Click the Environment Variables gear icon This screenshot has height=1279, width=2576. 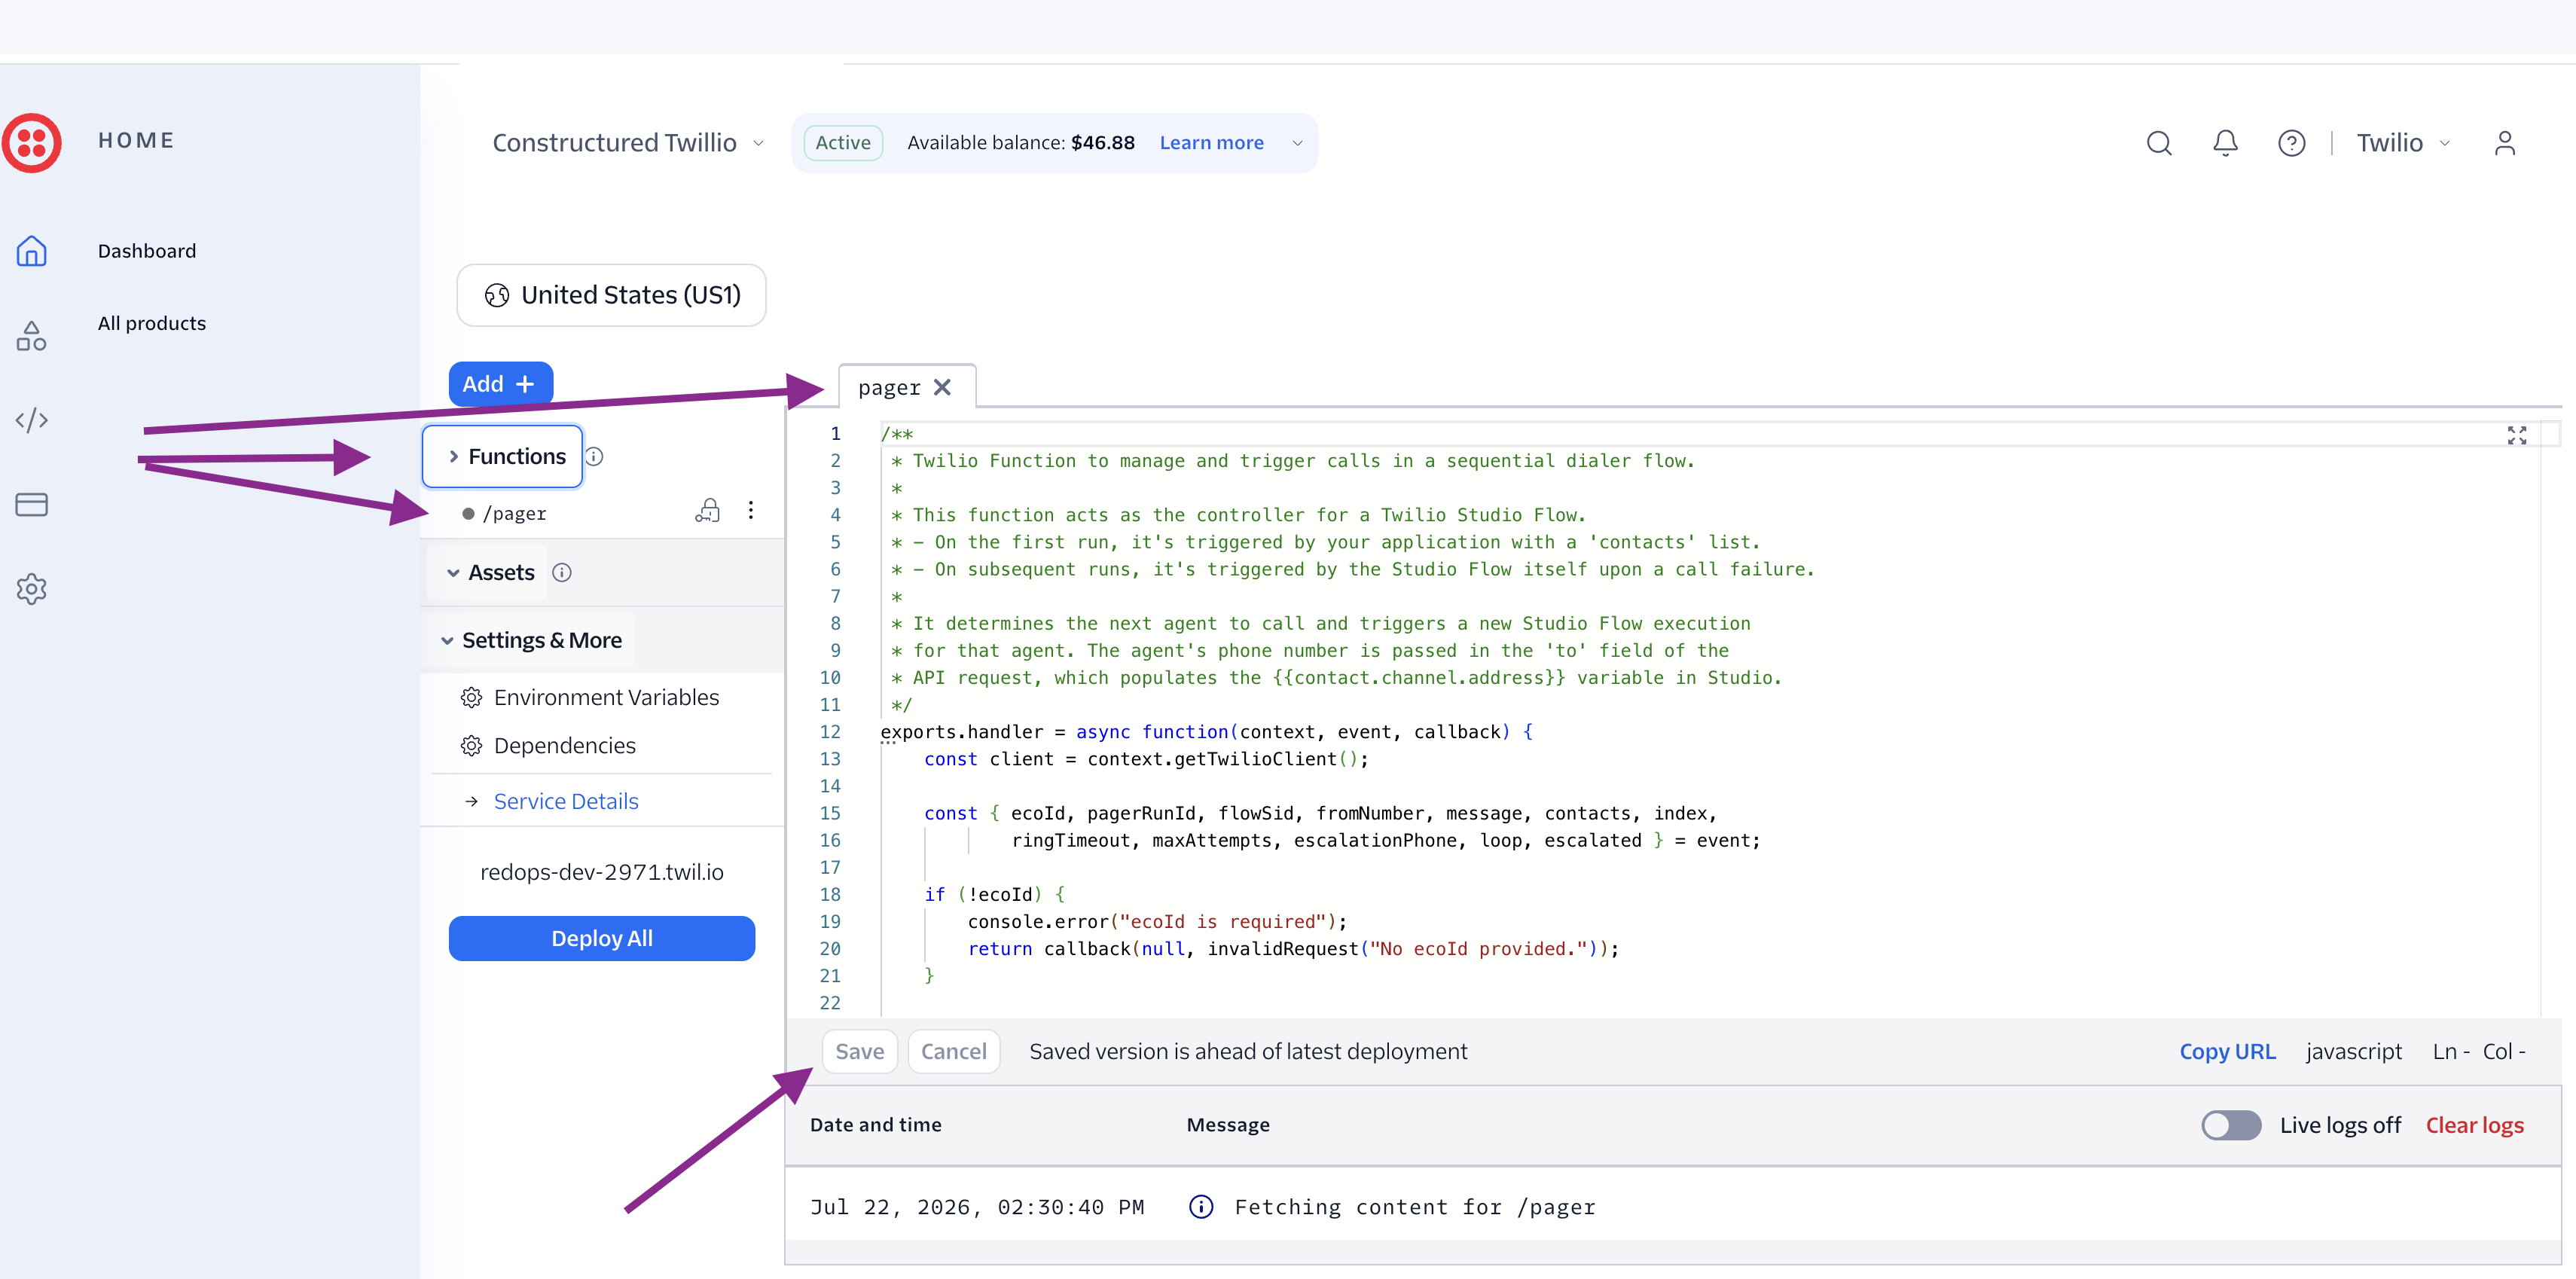click(x=472, y=697)
